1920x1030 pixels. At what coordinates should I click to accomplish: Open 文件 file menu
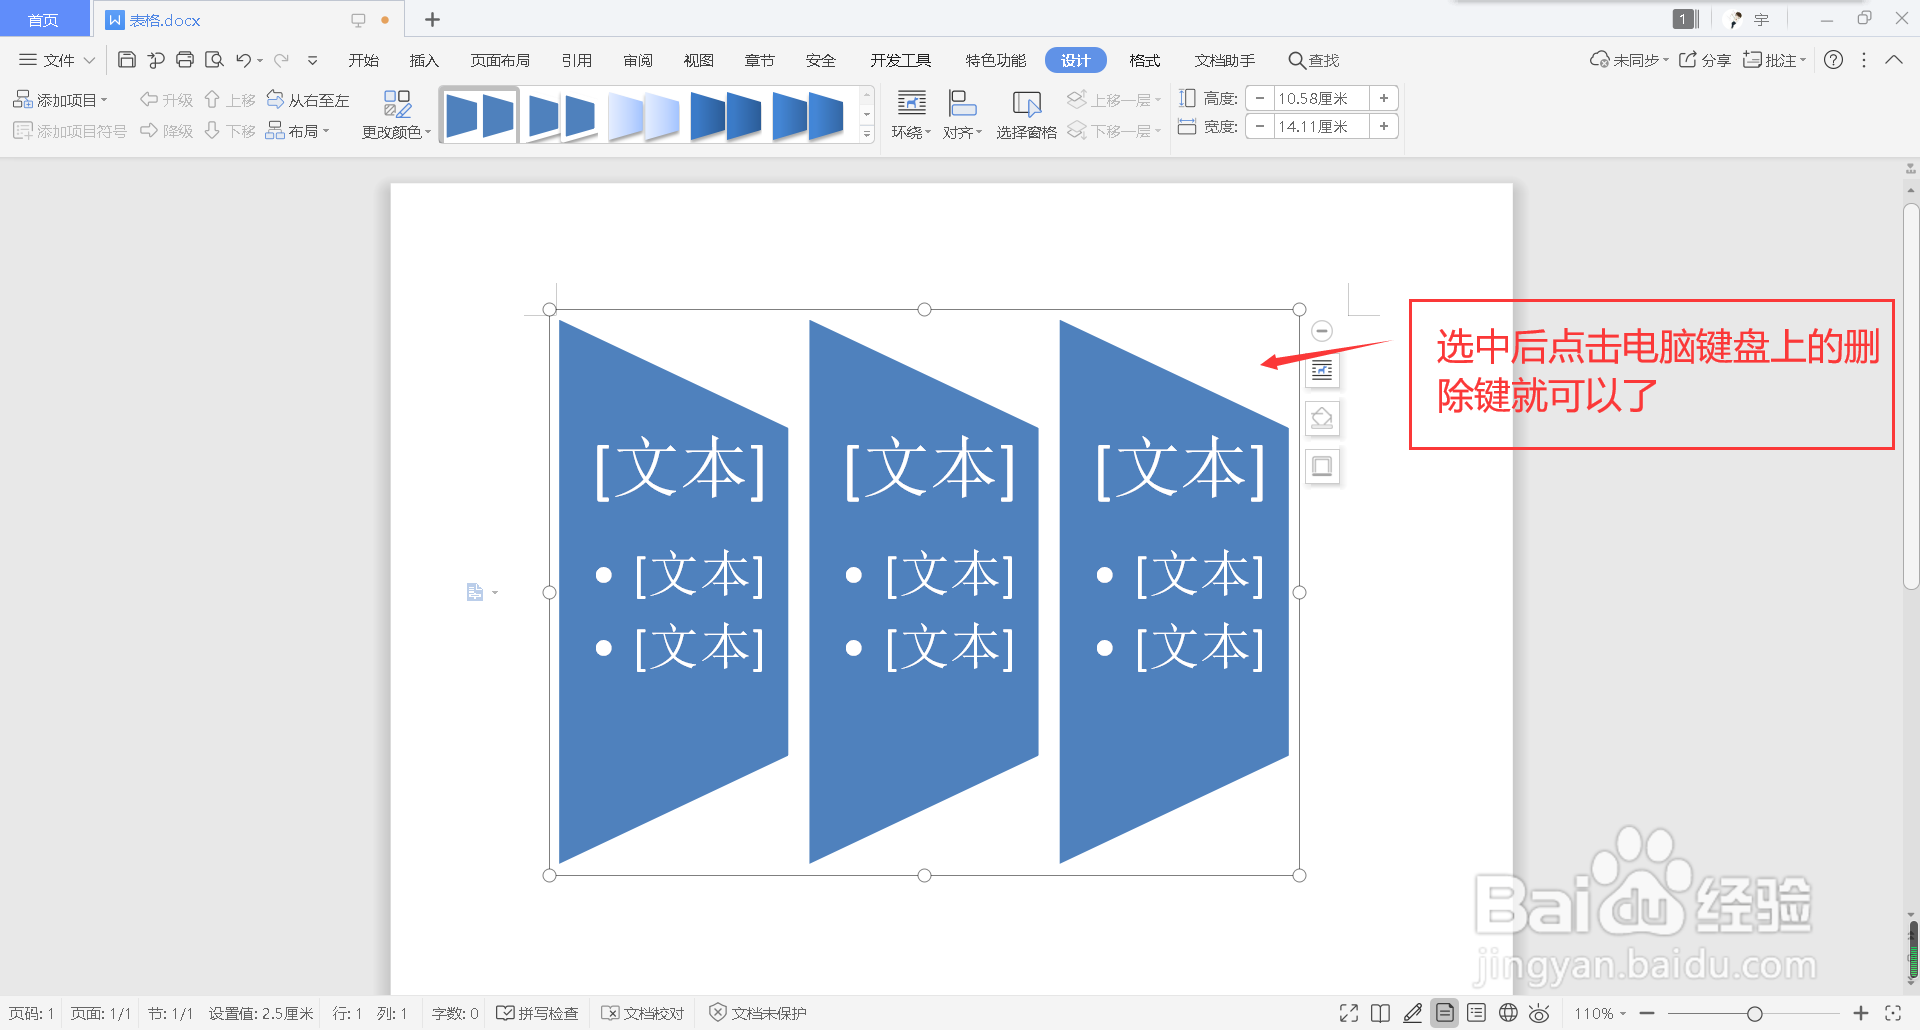57,60
